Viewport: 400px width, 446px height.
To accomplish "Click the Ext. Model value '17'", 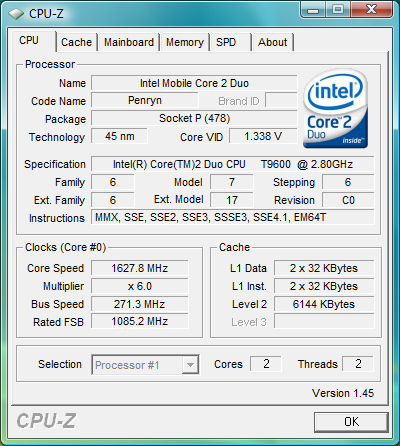I will pos(232,200).
